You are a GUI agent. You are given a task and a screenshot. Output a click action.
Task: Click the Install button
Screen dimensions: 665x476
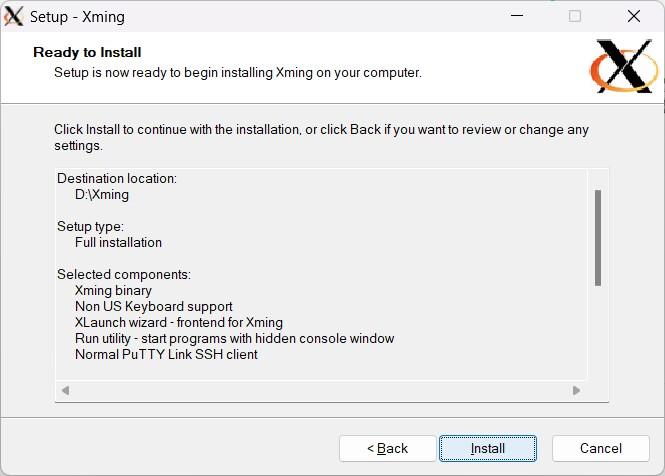click(x=488, y=448)
